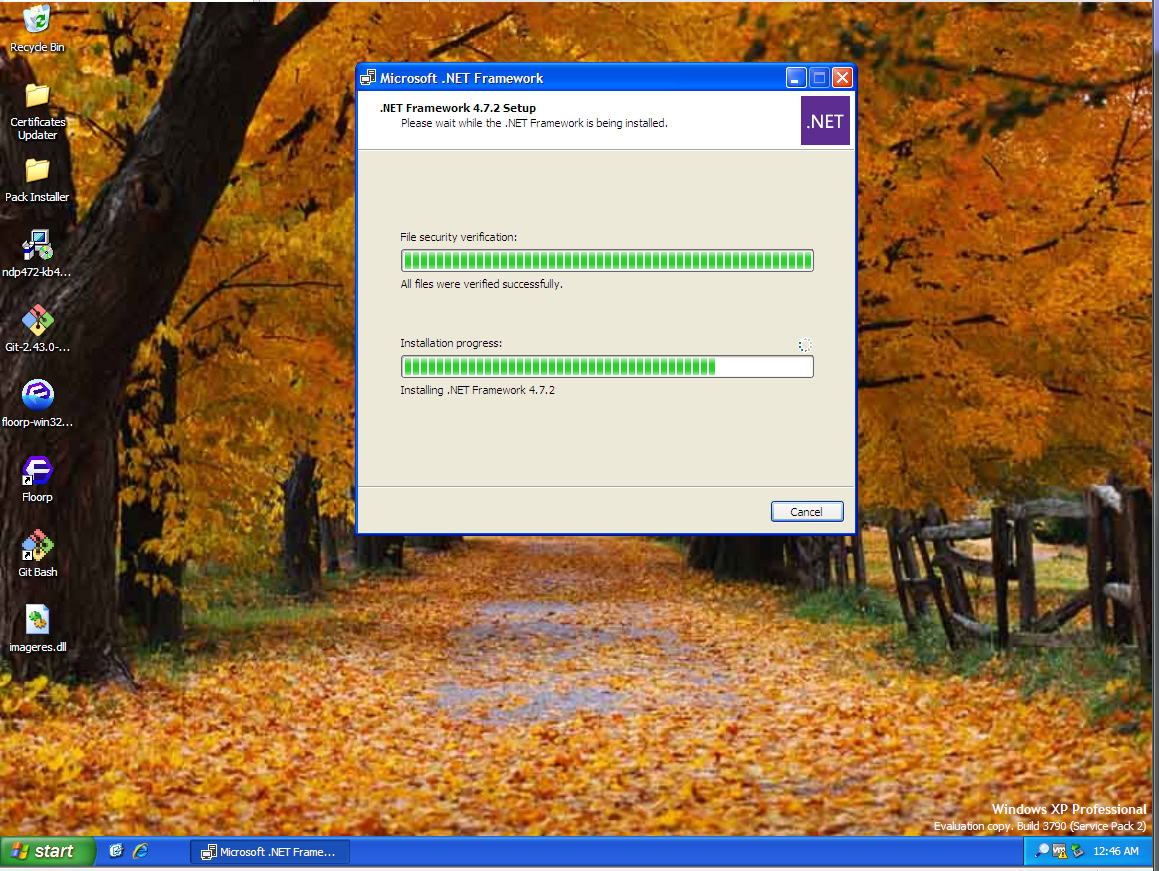Click the Installation progress bar
The image size is (1159, 871).
[x=607, y=367]
